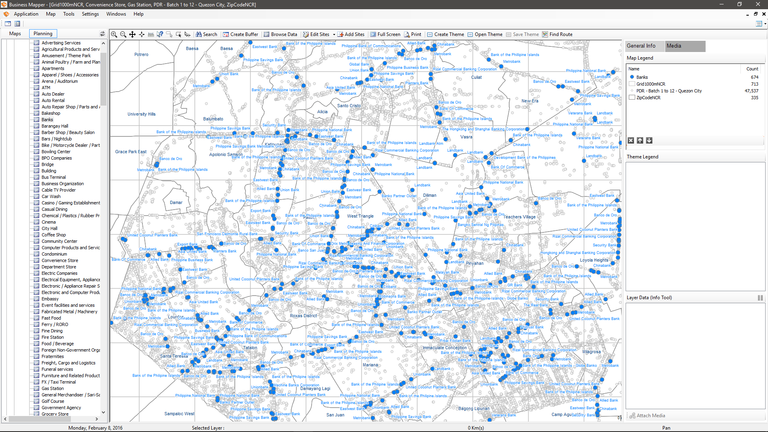Open Browse Data from the toolbar

(x=281, y=34)
